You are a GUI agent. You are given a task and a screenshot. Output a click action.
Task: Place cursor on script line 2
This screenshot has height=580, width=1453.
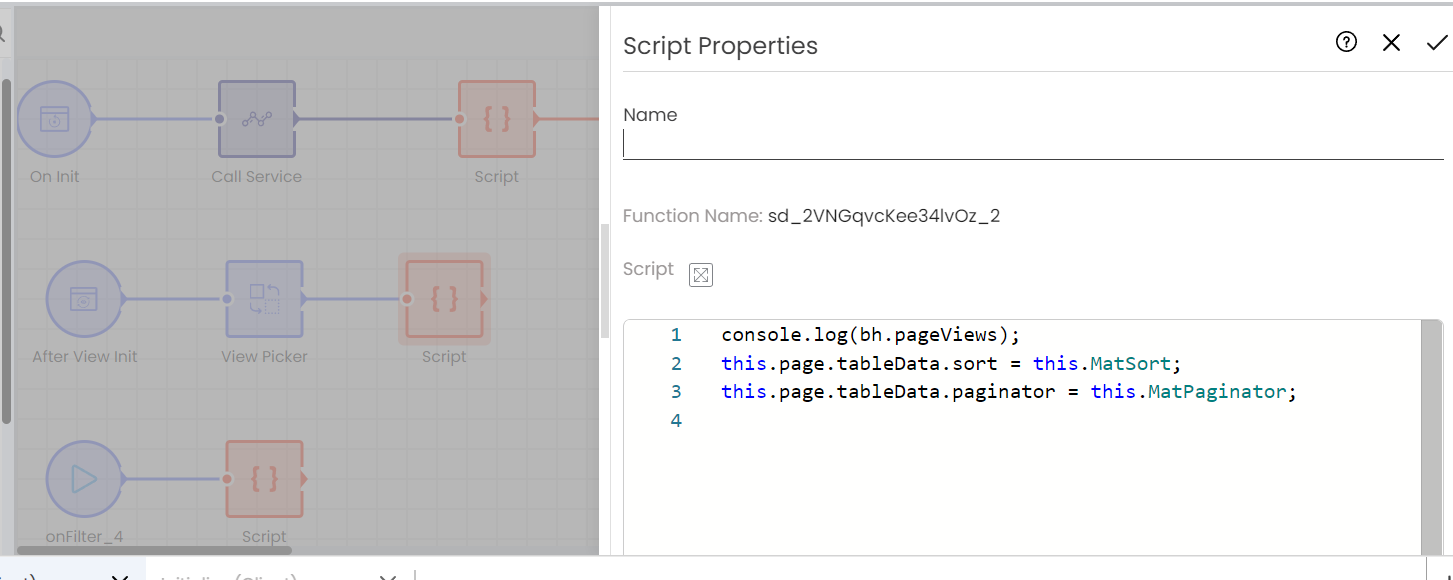point(950,363)
